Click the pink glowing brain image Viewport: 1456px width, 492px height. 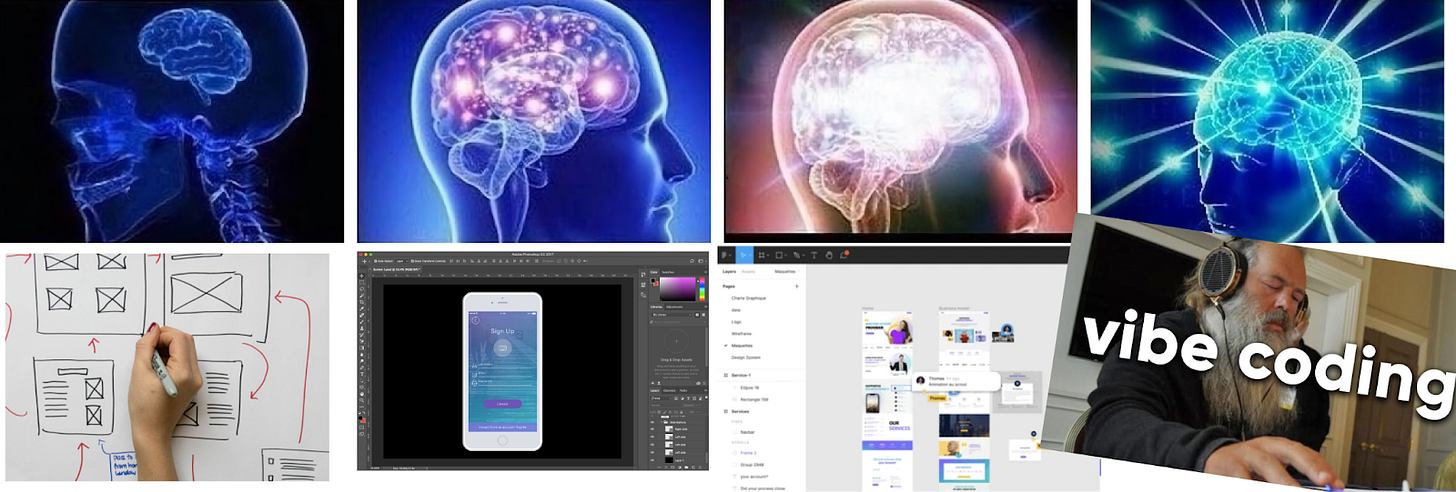coord(534,121)
